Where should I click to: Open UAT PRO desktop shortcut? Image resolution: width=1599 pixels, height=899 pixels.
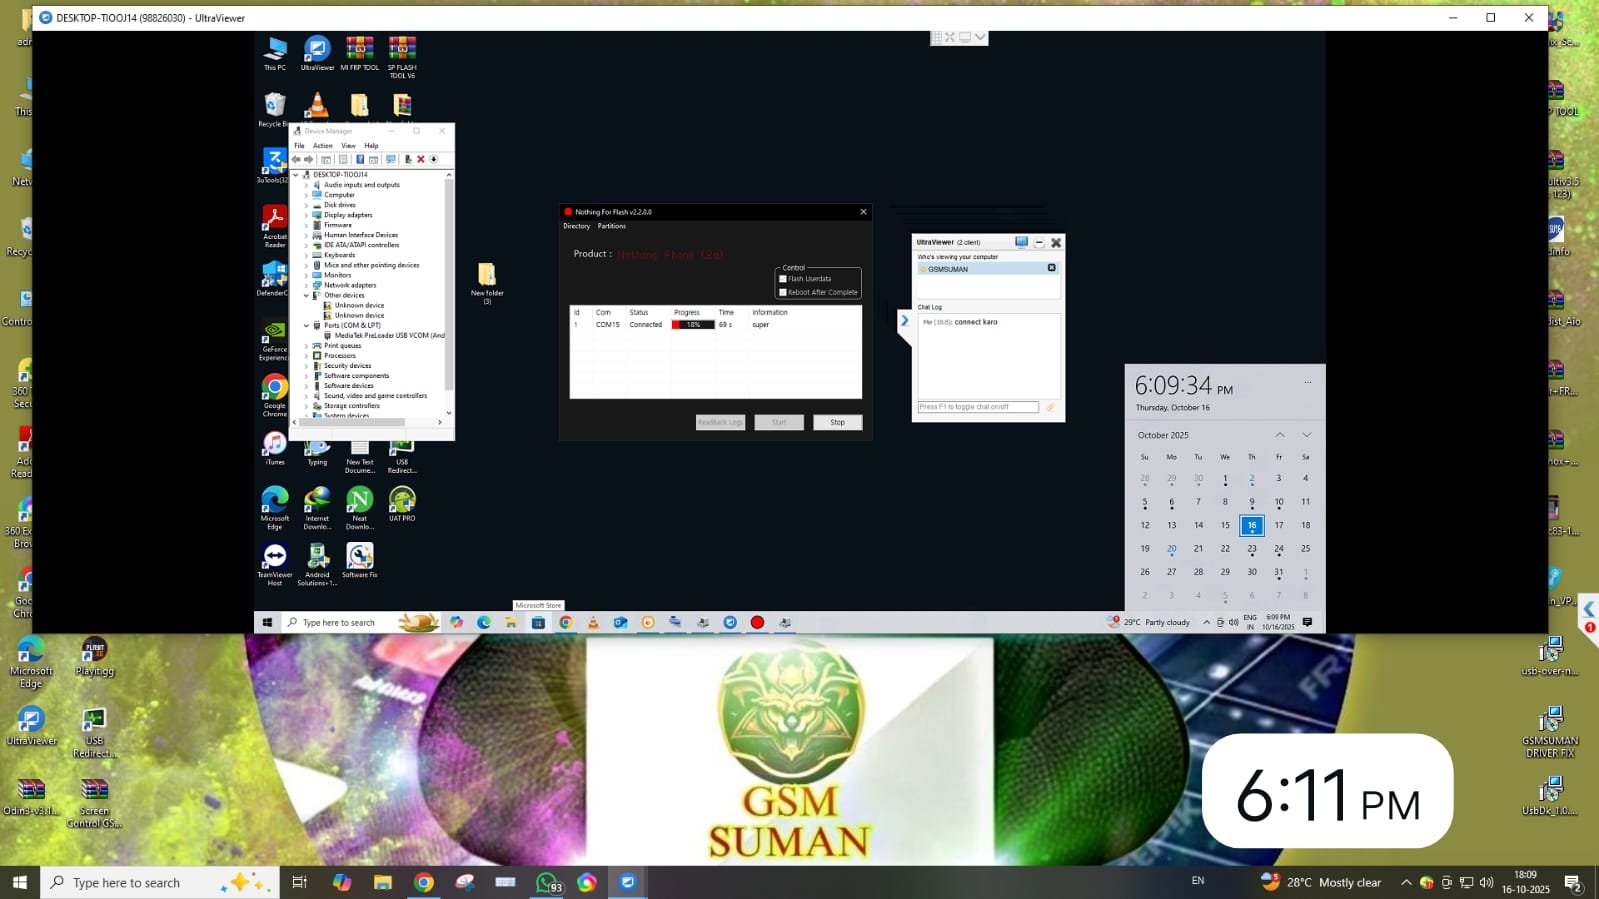pyautogui.click(x=402, y=500)
